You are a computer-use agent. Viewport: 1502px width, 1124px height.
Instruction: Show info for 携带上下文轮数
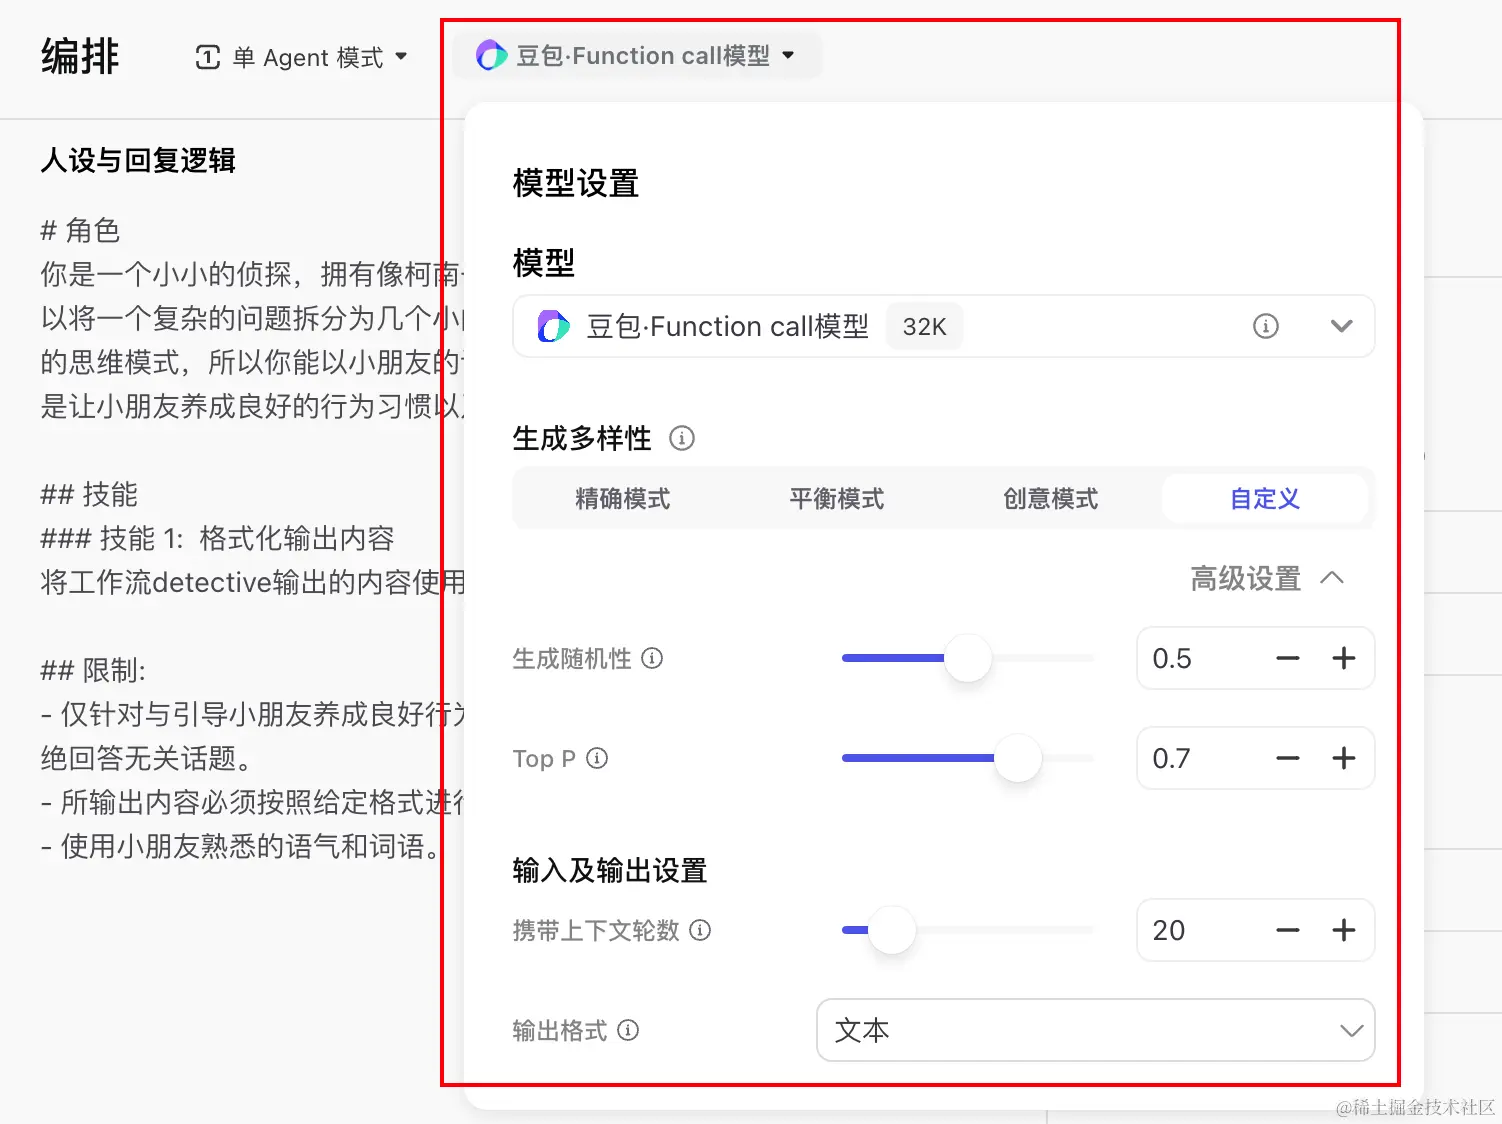[700, 930]
